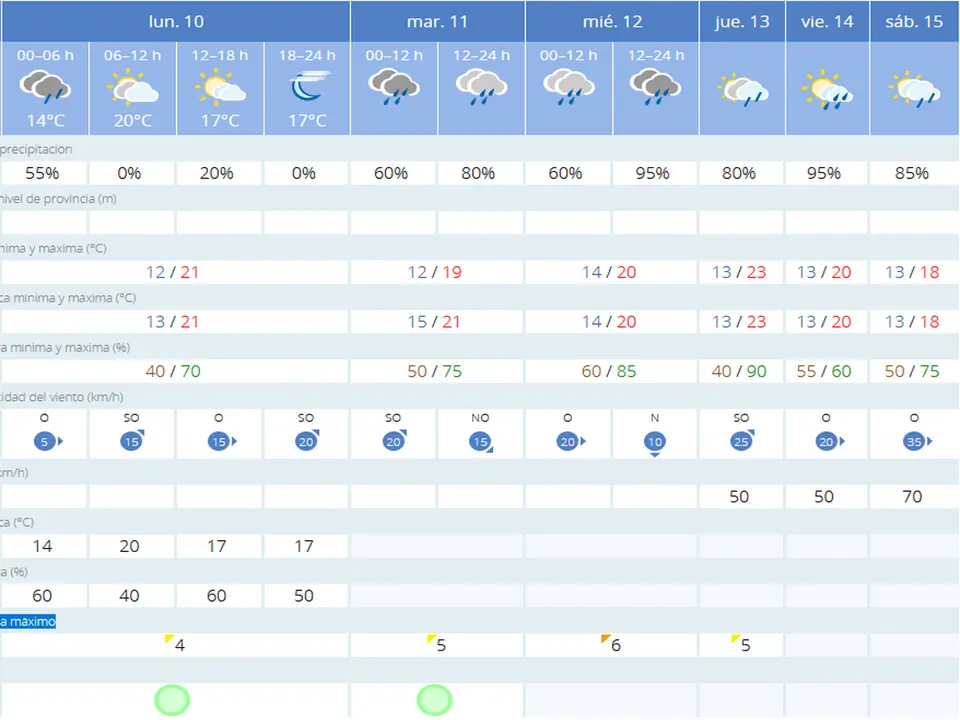Viewport: 960px width, 720px height.
Task: Click the 60 / 85 humidity cell
Action: pos(611,372)
